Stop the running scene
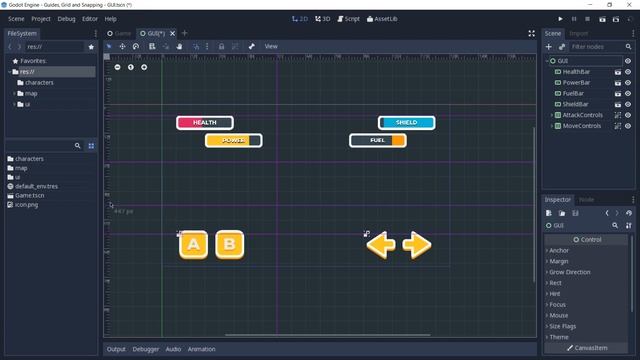 (587, 19)
